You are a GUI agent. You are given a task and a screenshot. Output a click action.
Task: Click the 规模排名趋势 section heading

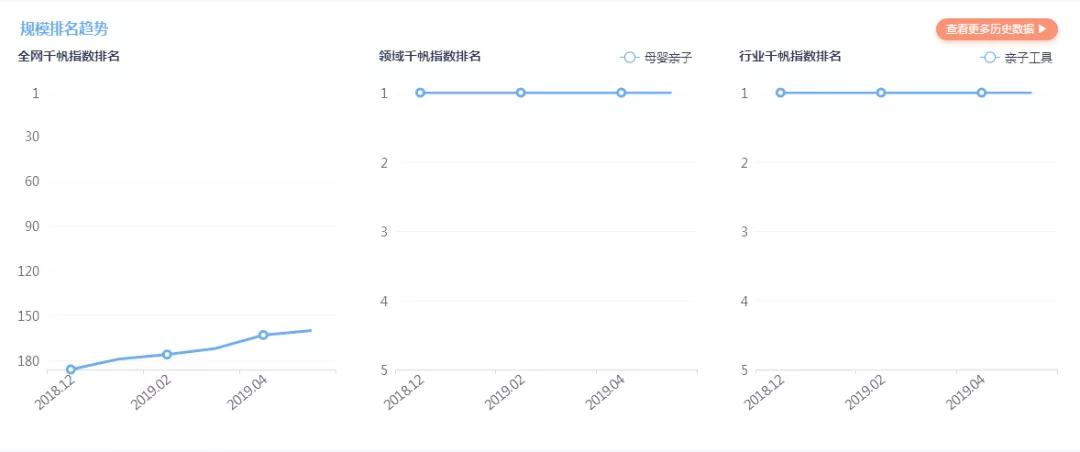(x=64, y=29)
